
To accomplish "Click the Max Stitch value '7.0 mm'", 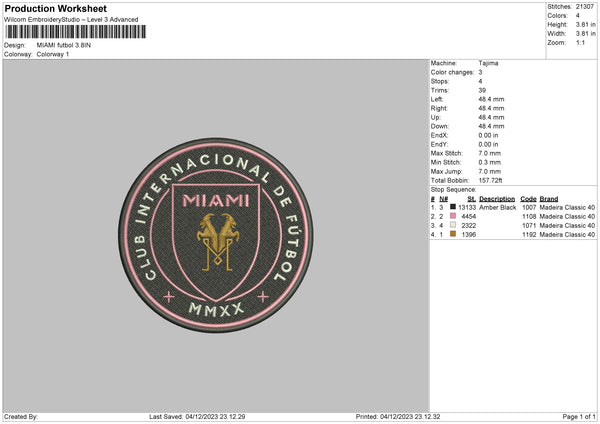I will click(489, 153).
